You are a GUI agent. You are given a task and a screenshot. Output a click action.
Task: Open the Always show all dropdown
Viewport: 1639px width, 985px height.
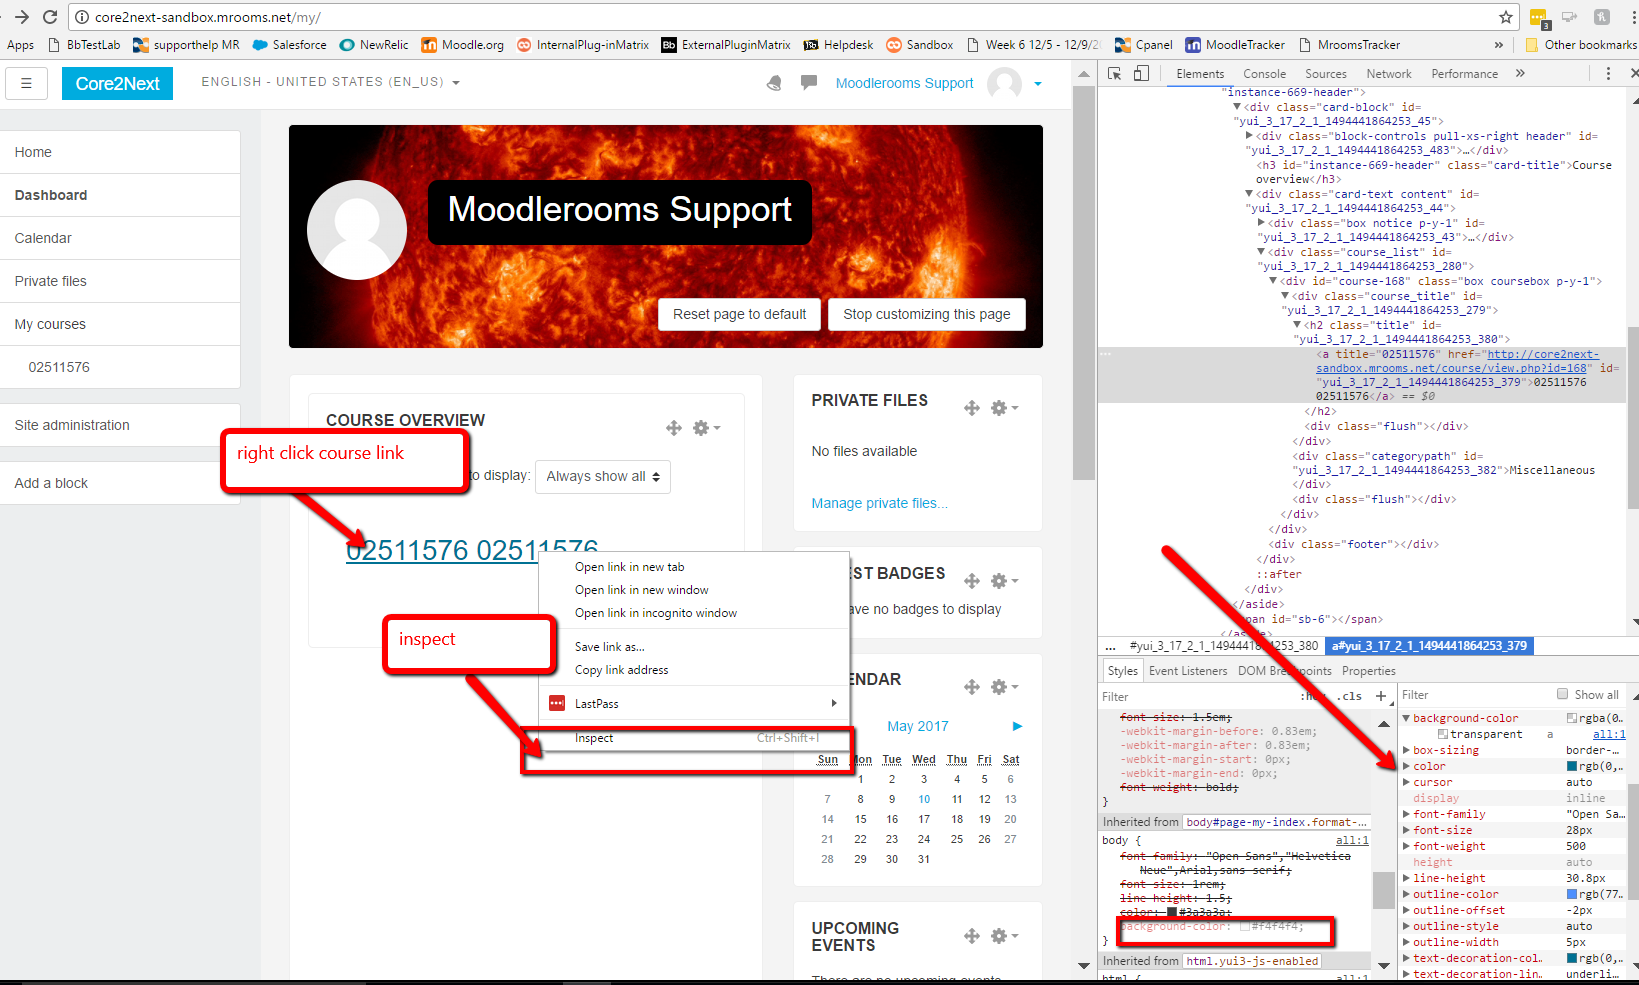tap(603, 477)
